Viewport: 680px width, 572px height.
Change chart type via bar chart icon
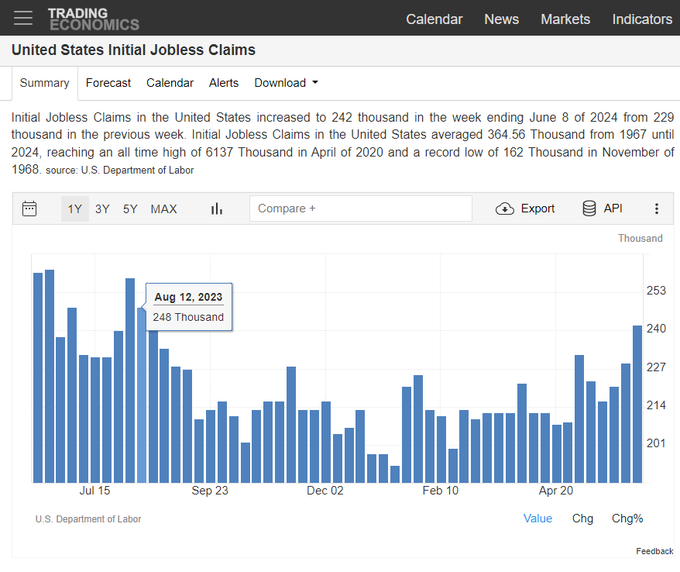coord(216,209)
